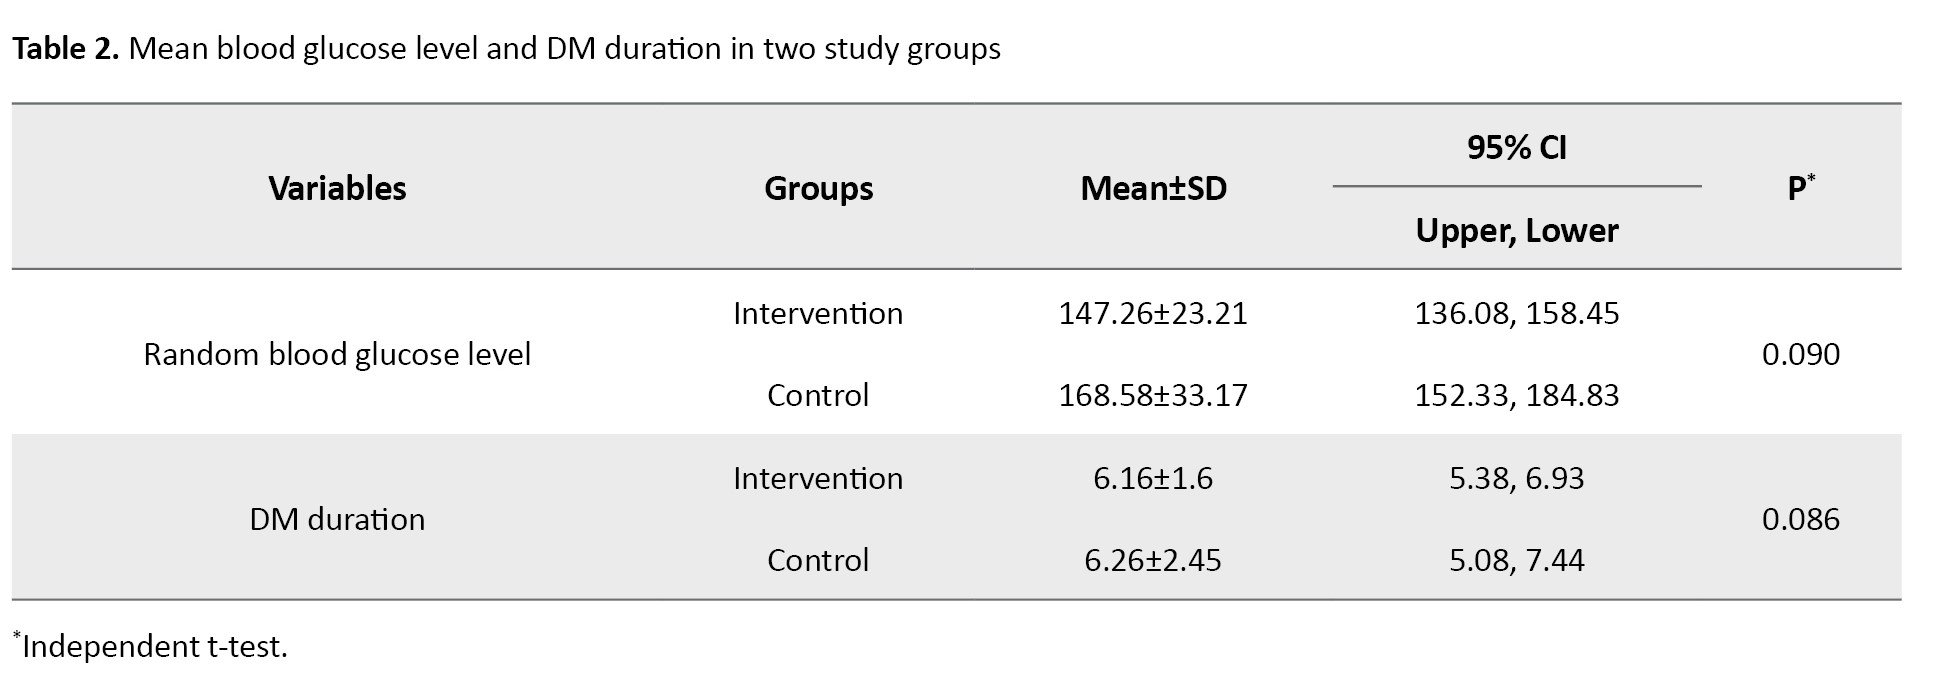The width and height of the screenshot is (1934, 679).
Task: Select the 136.08, 158.45 confidence interval
Action: click(x=1516, y=313)
